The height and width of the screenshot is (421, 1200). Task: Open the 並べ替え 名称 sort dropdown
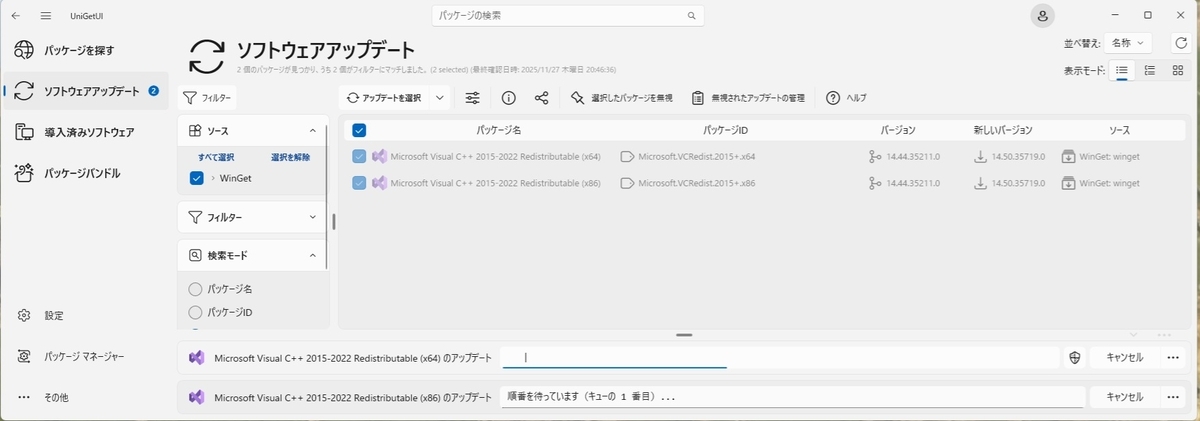pyautogui.click(x=1127, y=43)
